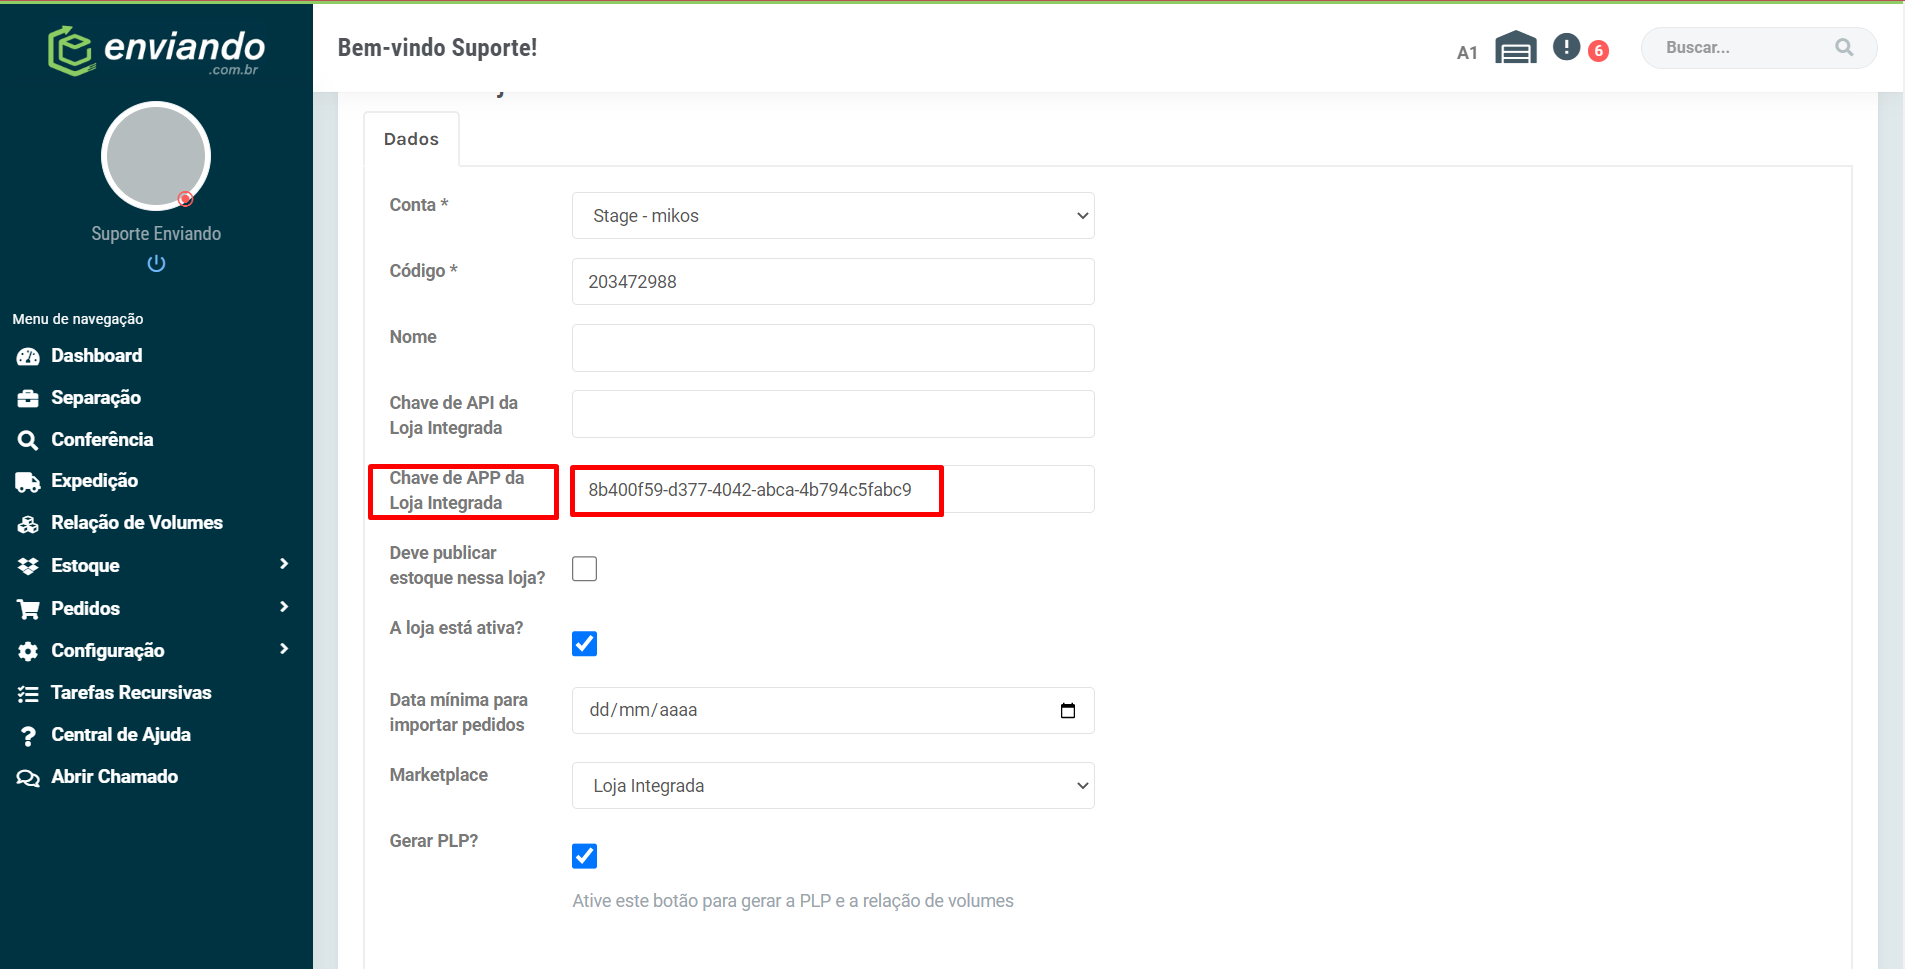The image size is (1905, 969).
Task: Open the Separação menu item
Action: [96, 398]
